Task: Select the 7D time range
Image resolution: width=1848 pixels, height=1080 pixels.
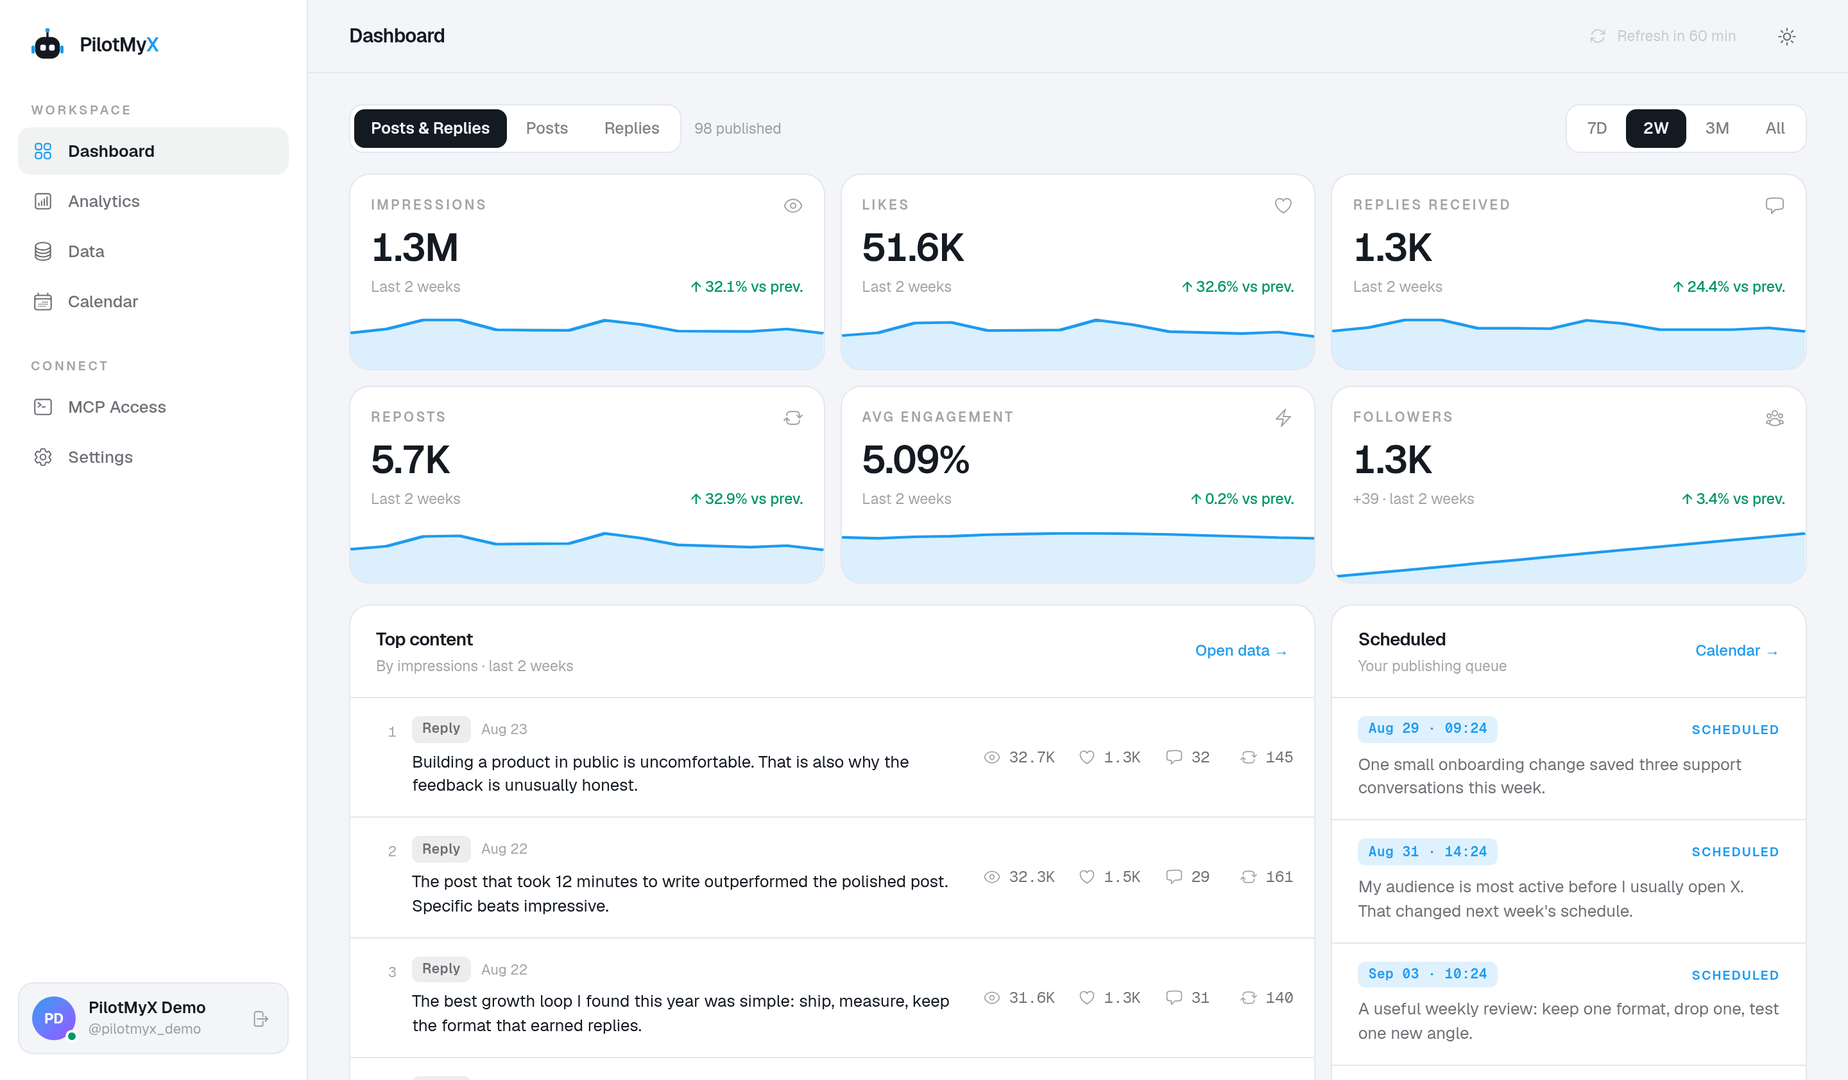Action: tap(1597, 128)
